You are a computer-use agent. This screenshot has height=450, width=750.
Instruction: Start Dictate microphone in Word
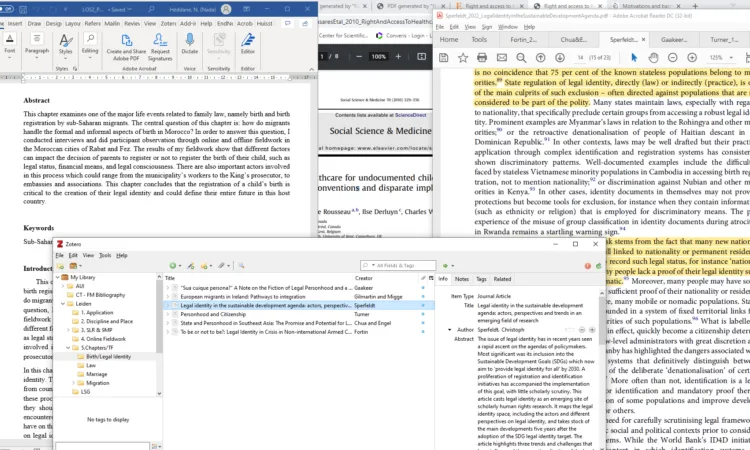click(189, 44)
